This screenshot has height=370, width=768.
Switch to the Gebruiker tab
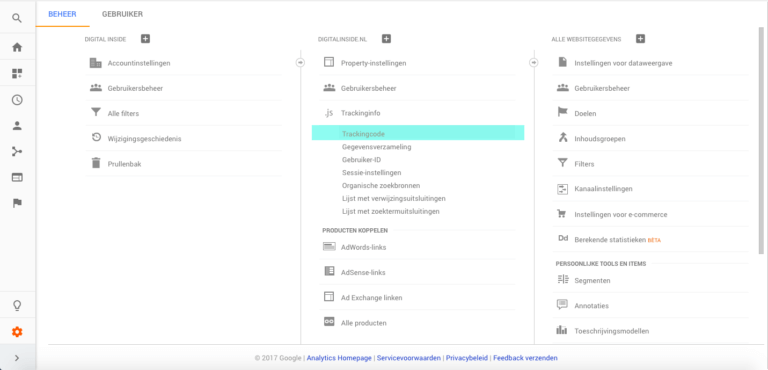pos(122,14)
